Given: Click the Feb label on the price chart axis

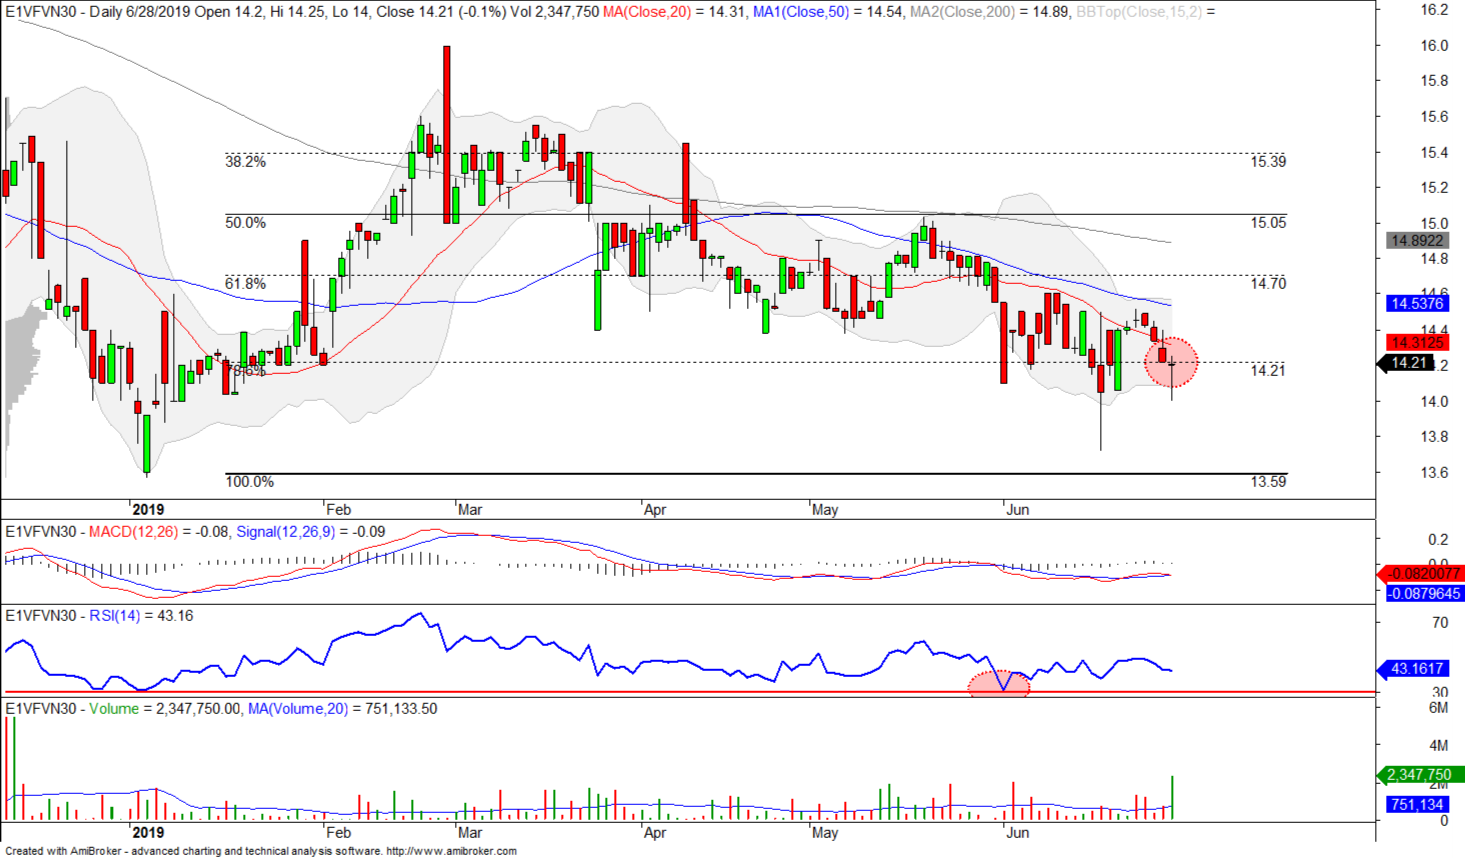Looking at the screenshot, I should [339, 509].
